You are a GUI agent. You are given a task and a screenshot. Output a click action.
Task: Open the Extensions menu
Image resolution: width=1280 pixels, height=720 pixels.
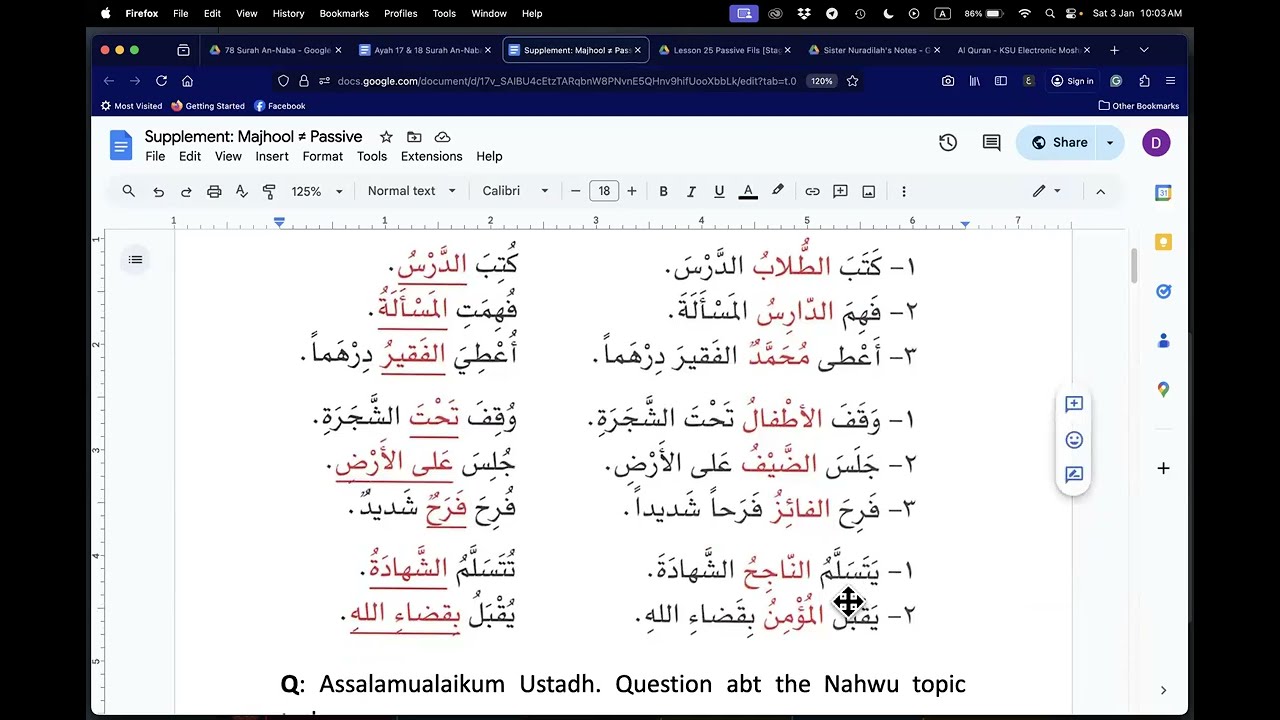(x=431, y=156)
